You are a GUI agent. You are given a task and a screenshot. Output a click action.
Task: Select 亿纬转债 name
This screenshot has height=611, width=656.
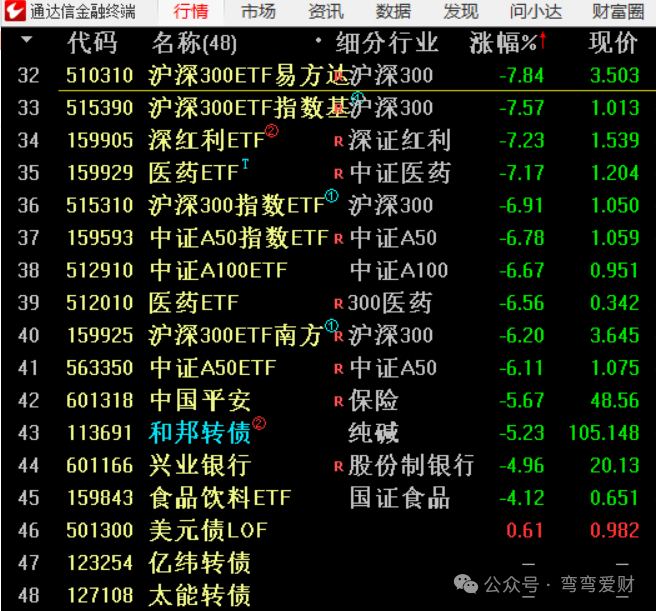tap(200, 563)
